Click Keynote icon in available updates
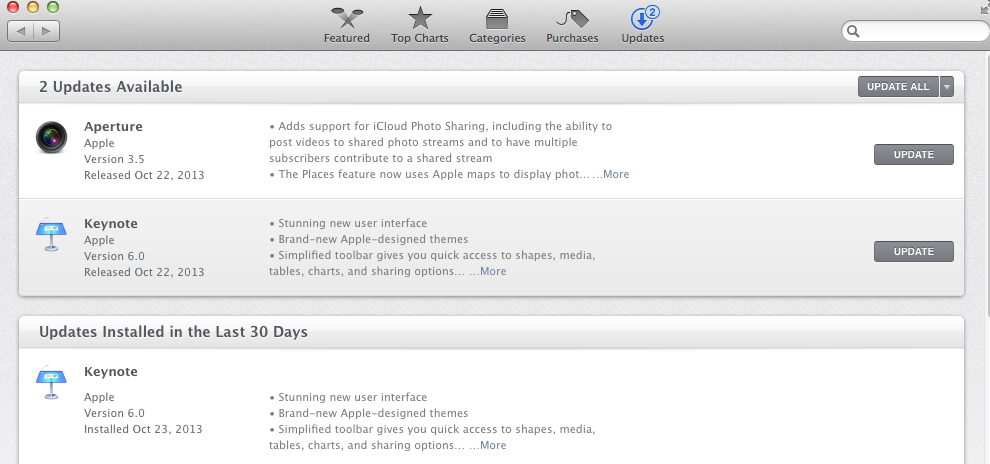This screenshot has height=464, width=990. (51, 235)
